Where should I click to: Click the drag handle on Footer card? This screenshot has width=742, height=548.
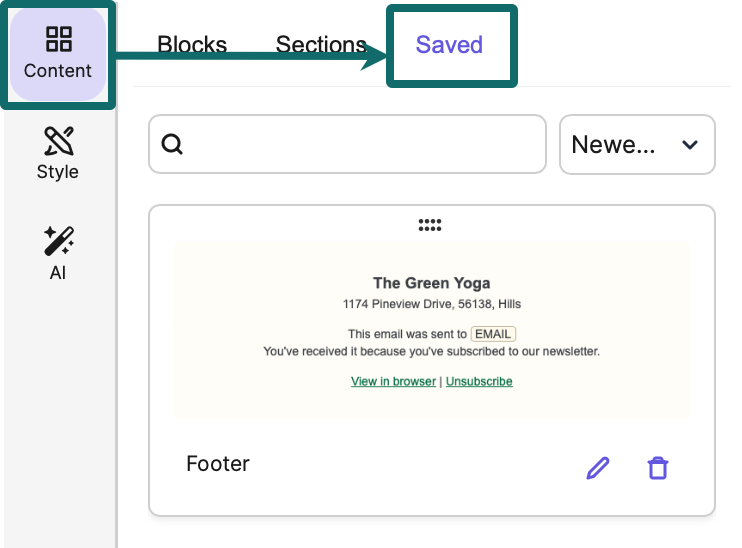click(430, 225)
